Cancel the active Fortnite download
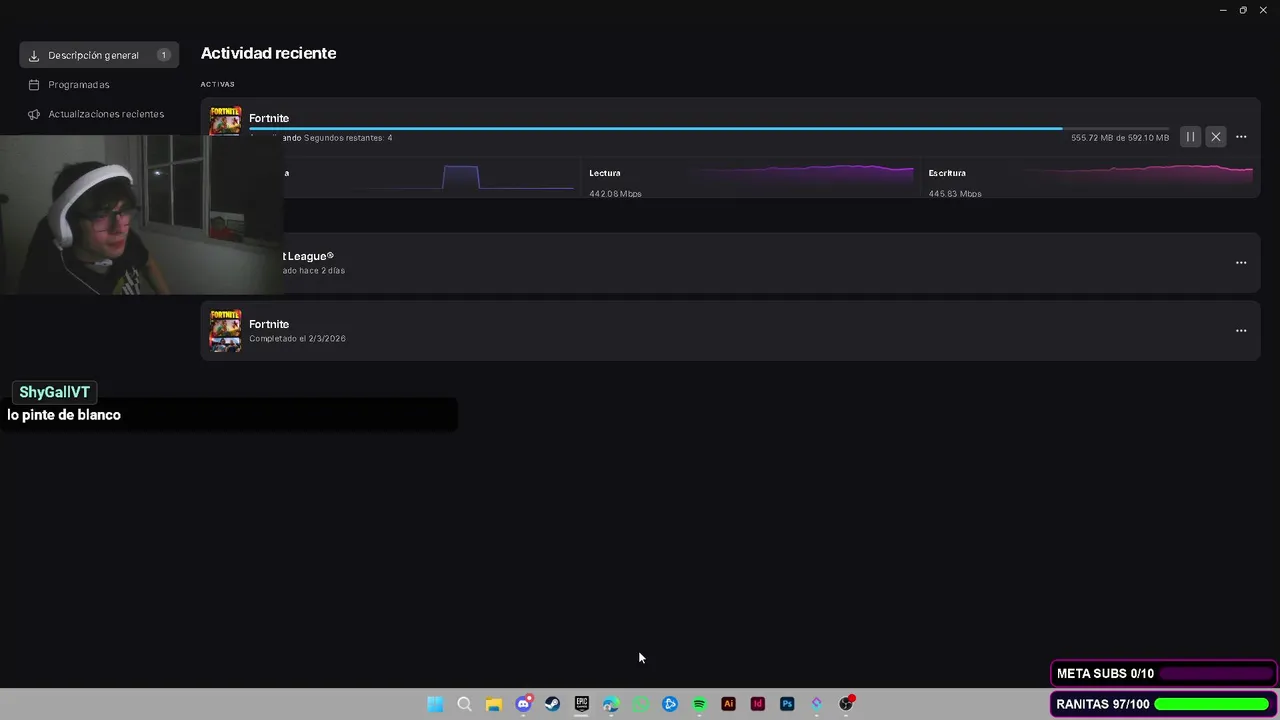The height and width of the screenshot is (720, 1280). pos(1216,137)
